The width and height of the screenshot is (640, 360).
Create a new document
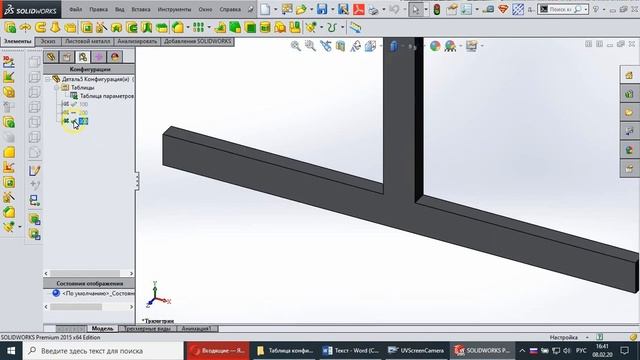pos(265,9)
